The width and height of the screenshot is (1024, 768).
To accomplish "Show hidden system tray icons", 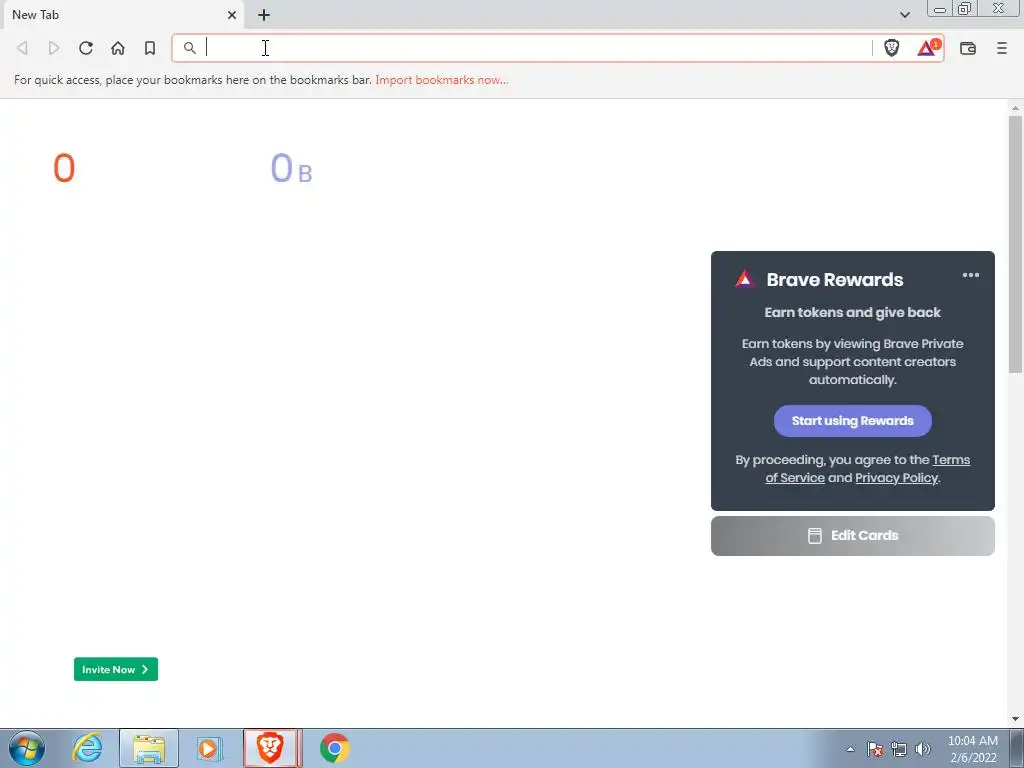I will [x=850, y=749].
